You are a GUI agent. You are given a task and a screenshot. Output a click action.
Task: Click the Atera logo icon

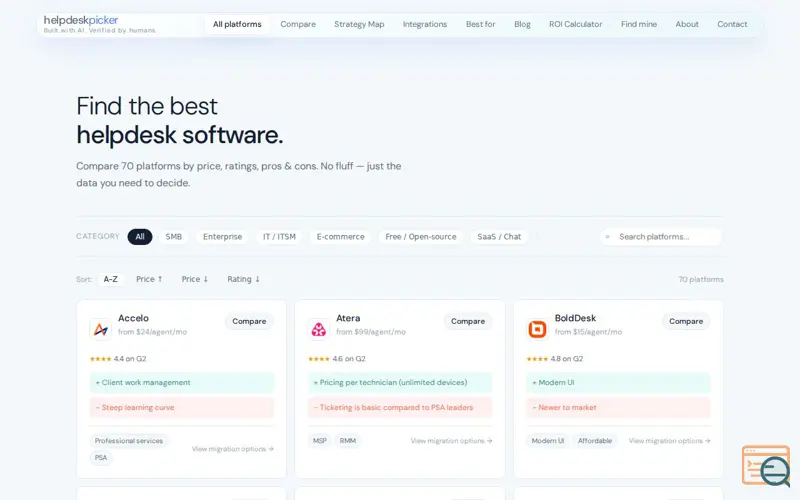click(x=319, y=330)
